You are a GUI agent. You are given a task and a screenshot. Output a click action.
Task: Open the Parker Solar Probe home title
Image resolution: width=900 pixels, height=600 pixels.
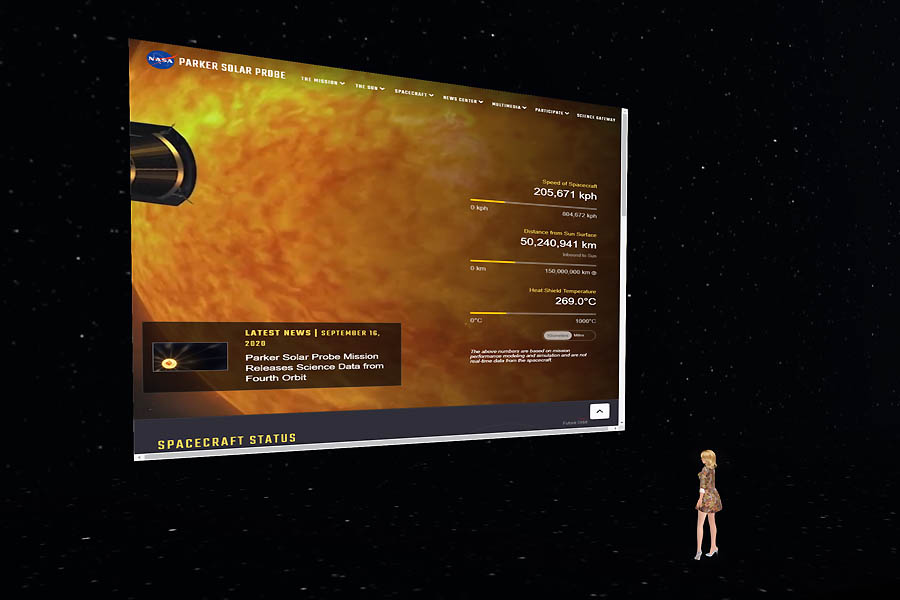[x=232, y=68]
